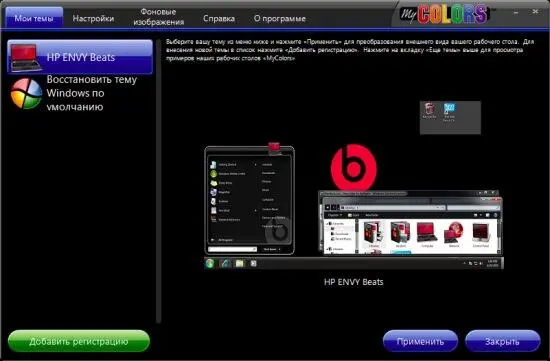Open the Фоновые изображения tab
Screen dimensions: 550x361
pyautogui.click(x=158, y=17)
